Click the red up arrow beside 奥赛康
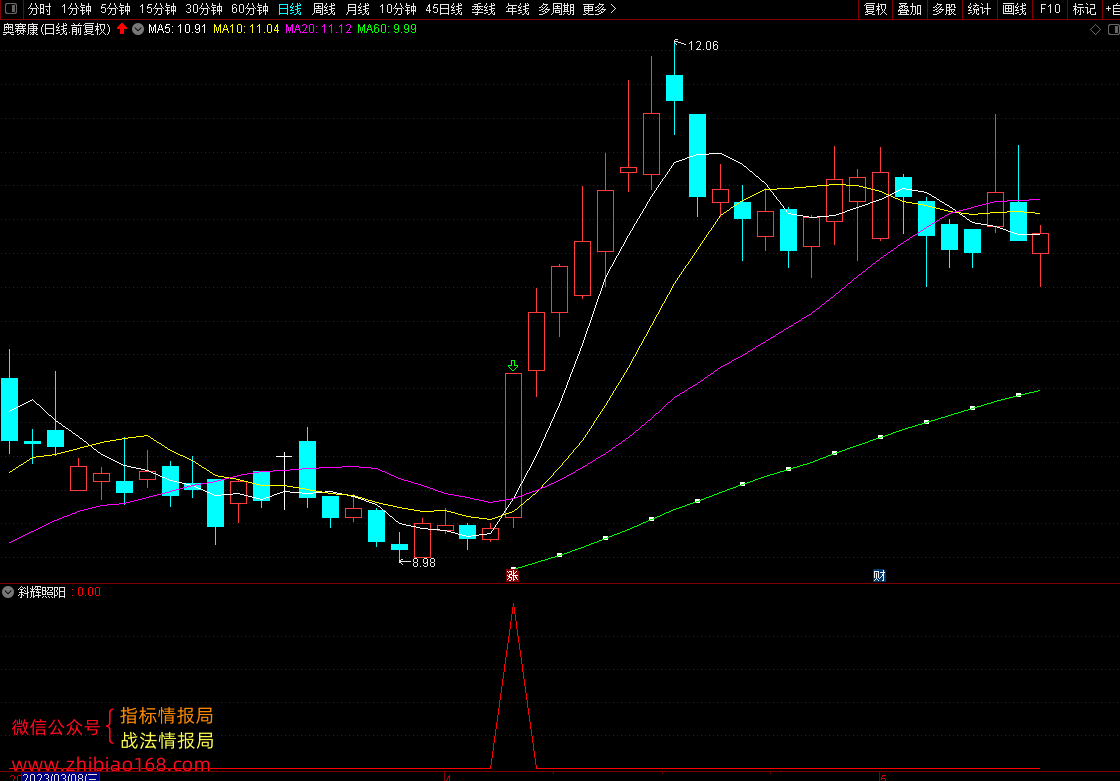1120x781 pixels. tap(122, 29)
